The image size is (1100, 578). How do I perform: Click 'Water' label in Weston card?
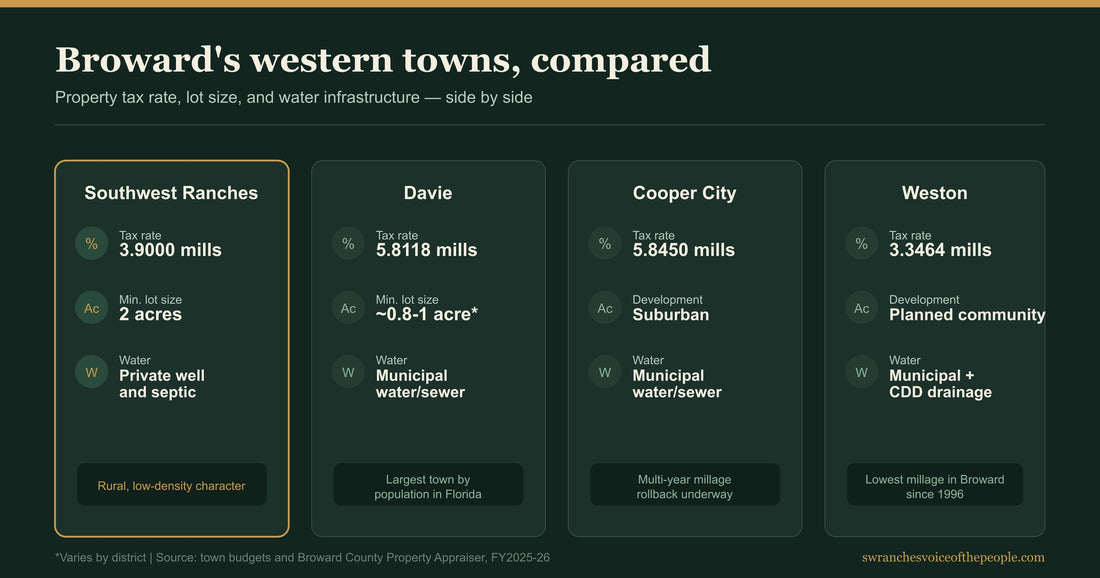click(905, 360)
